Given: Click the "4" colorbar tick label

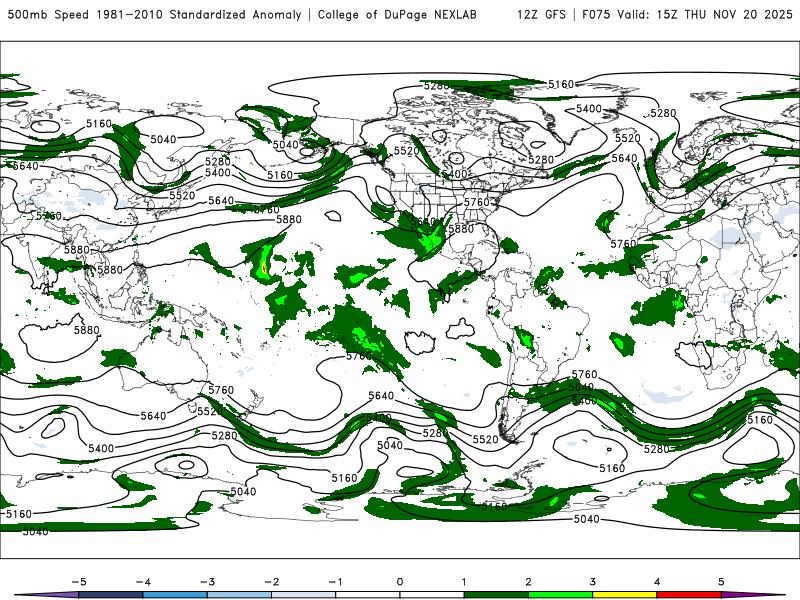Looking at the screenshot, I should click(x=657, y=582).
